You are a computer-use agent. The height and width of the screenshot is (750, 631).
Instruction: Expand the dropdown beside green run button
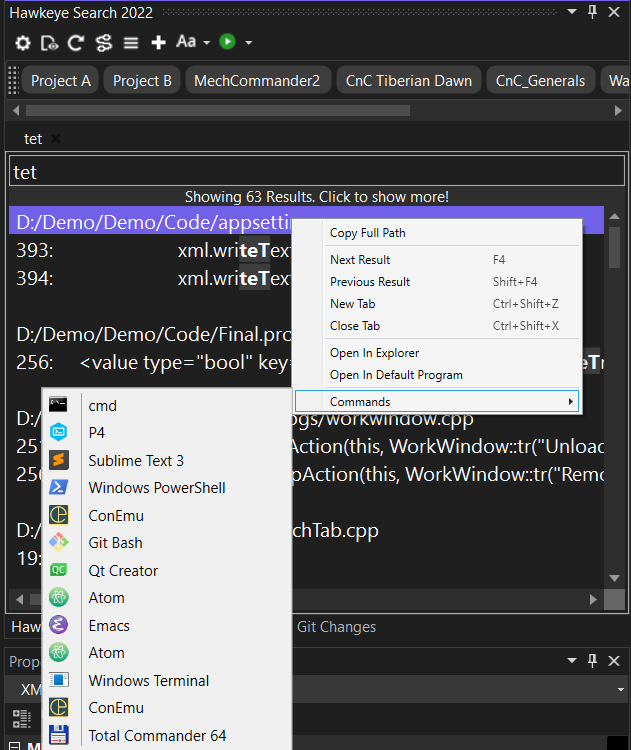(249, 43)
